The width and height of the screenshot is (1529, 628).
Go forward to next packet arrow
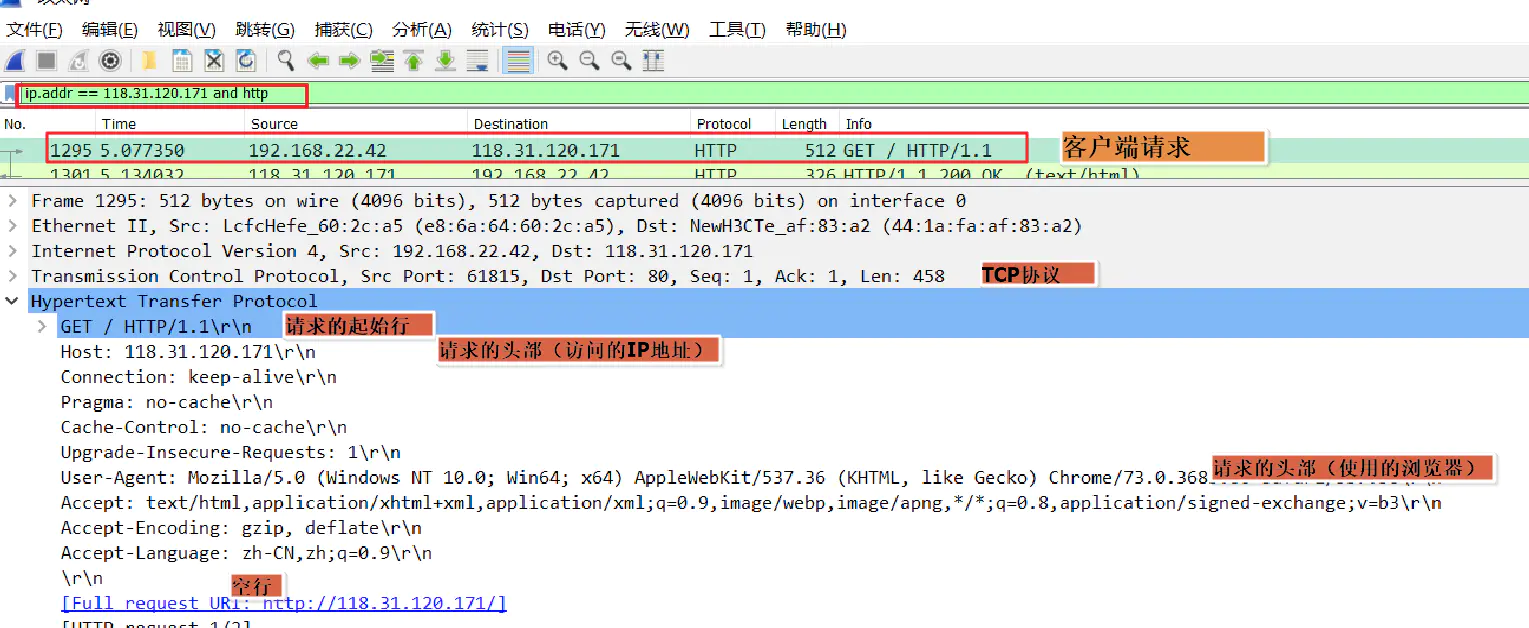click(349, 61)
